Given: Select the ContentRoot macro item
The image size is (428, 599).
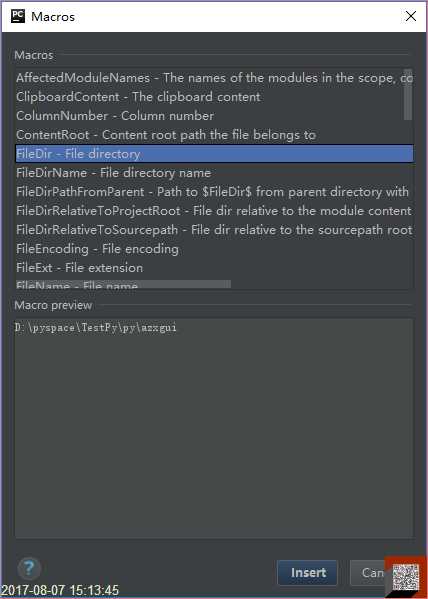Looking at the screenshot, I should coord(214,135).
